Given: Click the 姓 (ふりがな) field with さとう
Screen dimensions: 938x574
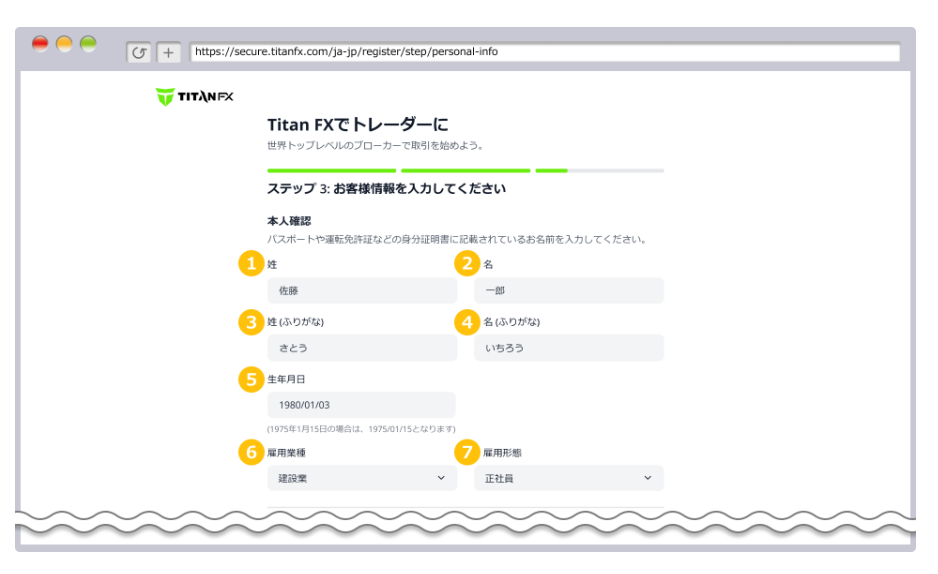Looking at the screenshot, I should point(362,348).
